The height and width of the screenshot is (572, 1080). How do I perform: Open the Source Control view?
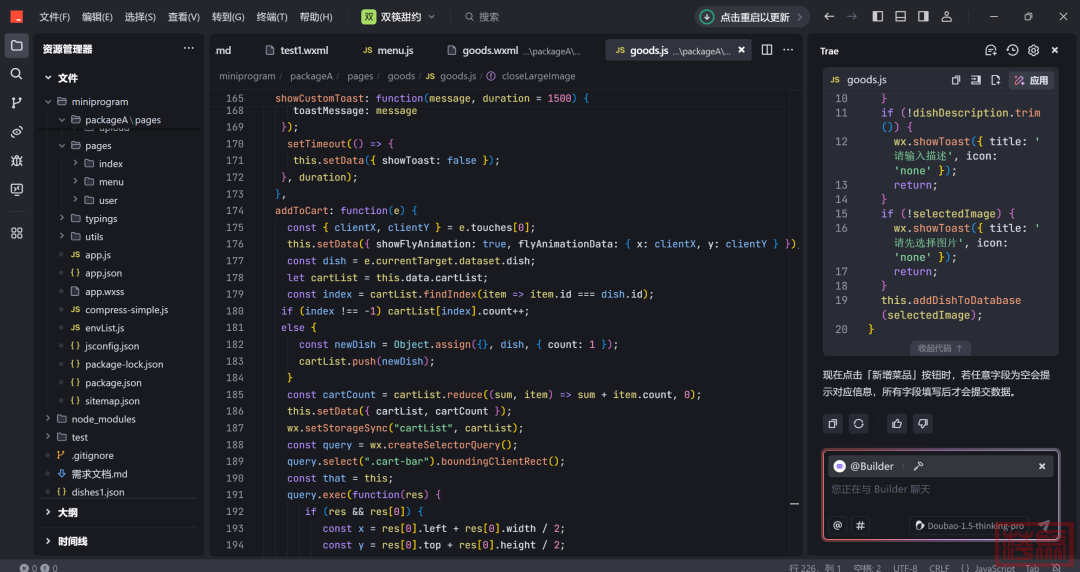tap(16, 103)
